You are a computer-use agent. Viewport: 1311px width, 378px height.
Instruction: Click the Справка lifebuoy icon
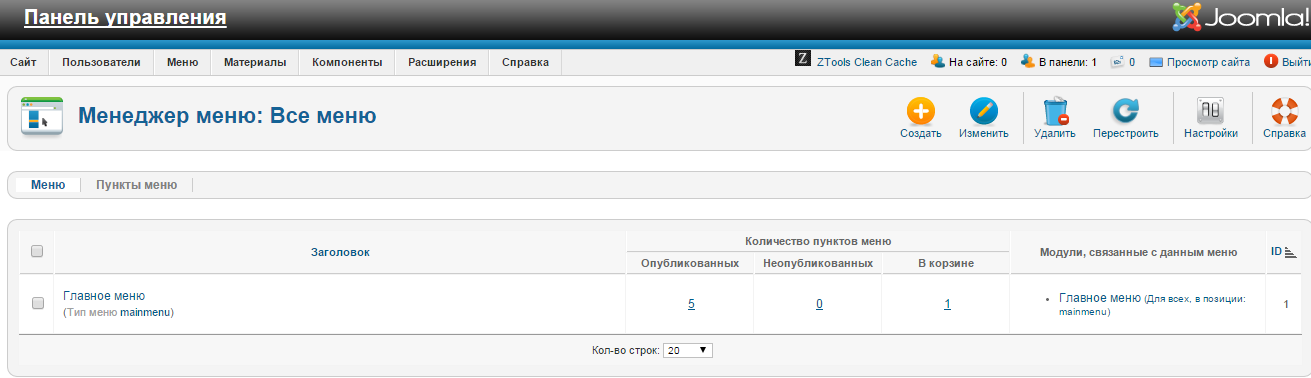pyautogui.click(x=1284, y=111)
